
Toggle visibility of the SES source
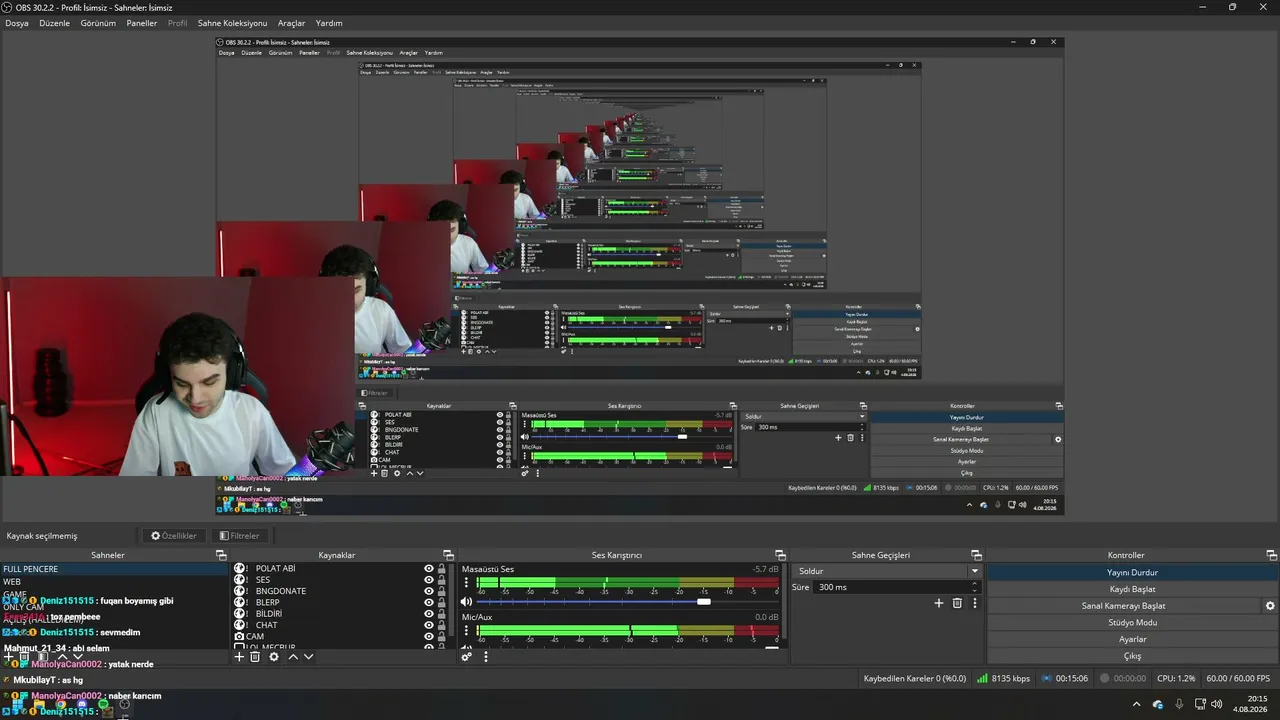pos(429,579)
